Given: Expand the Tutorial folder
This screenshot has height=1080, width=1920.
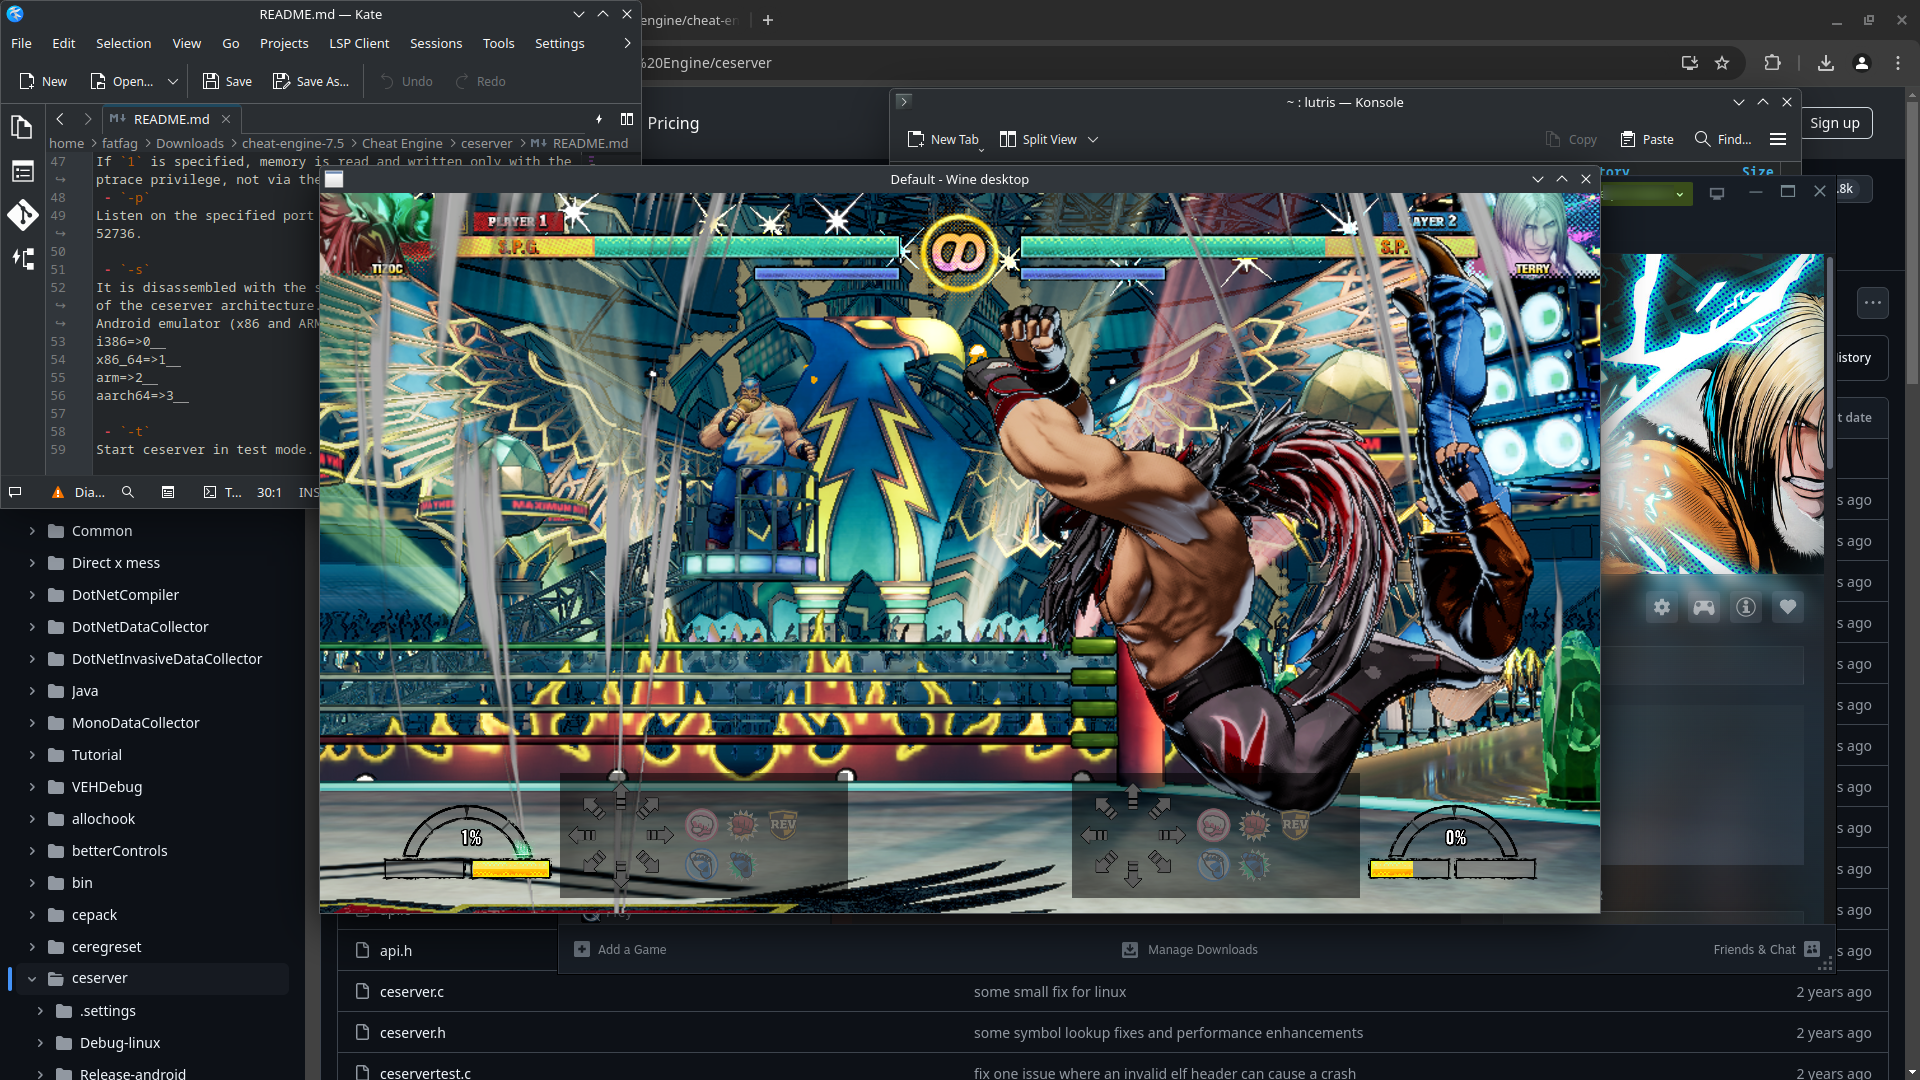Looking at the screenshot, I should tap(32, 755).
